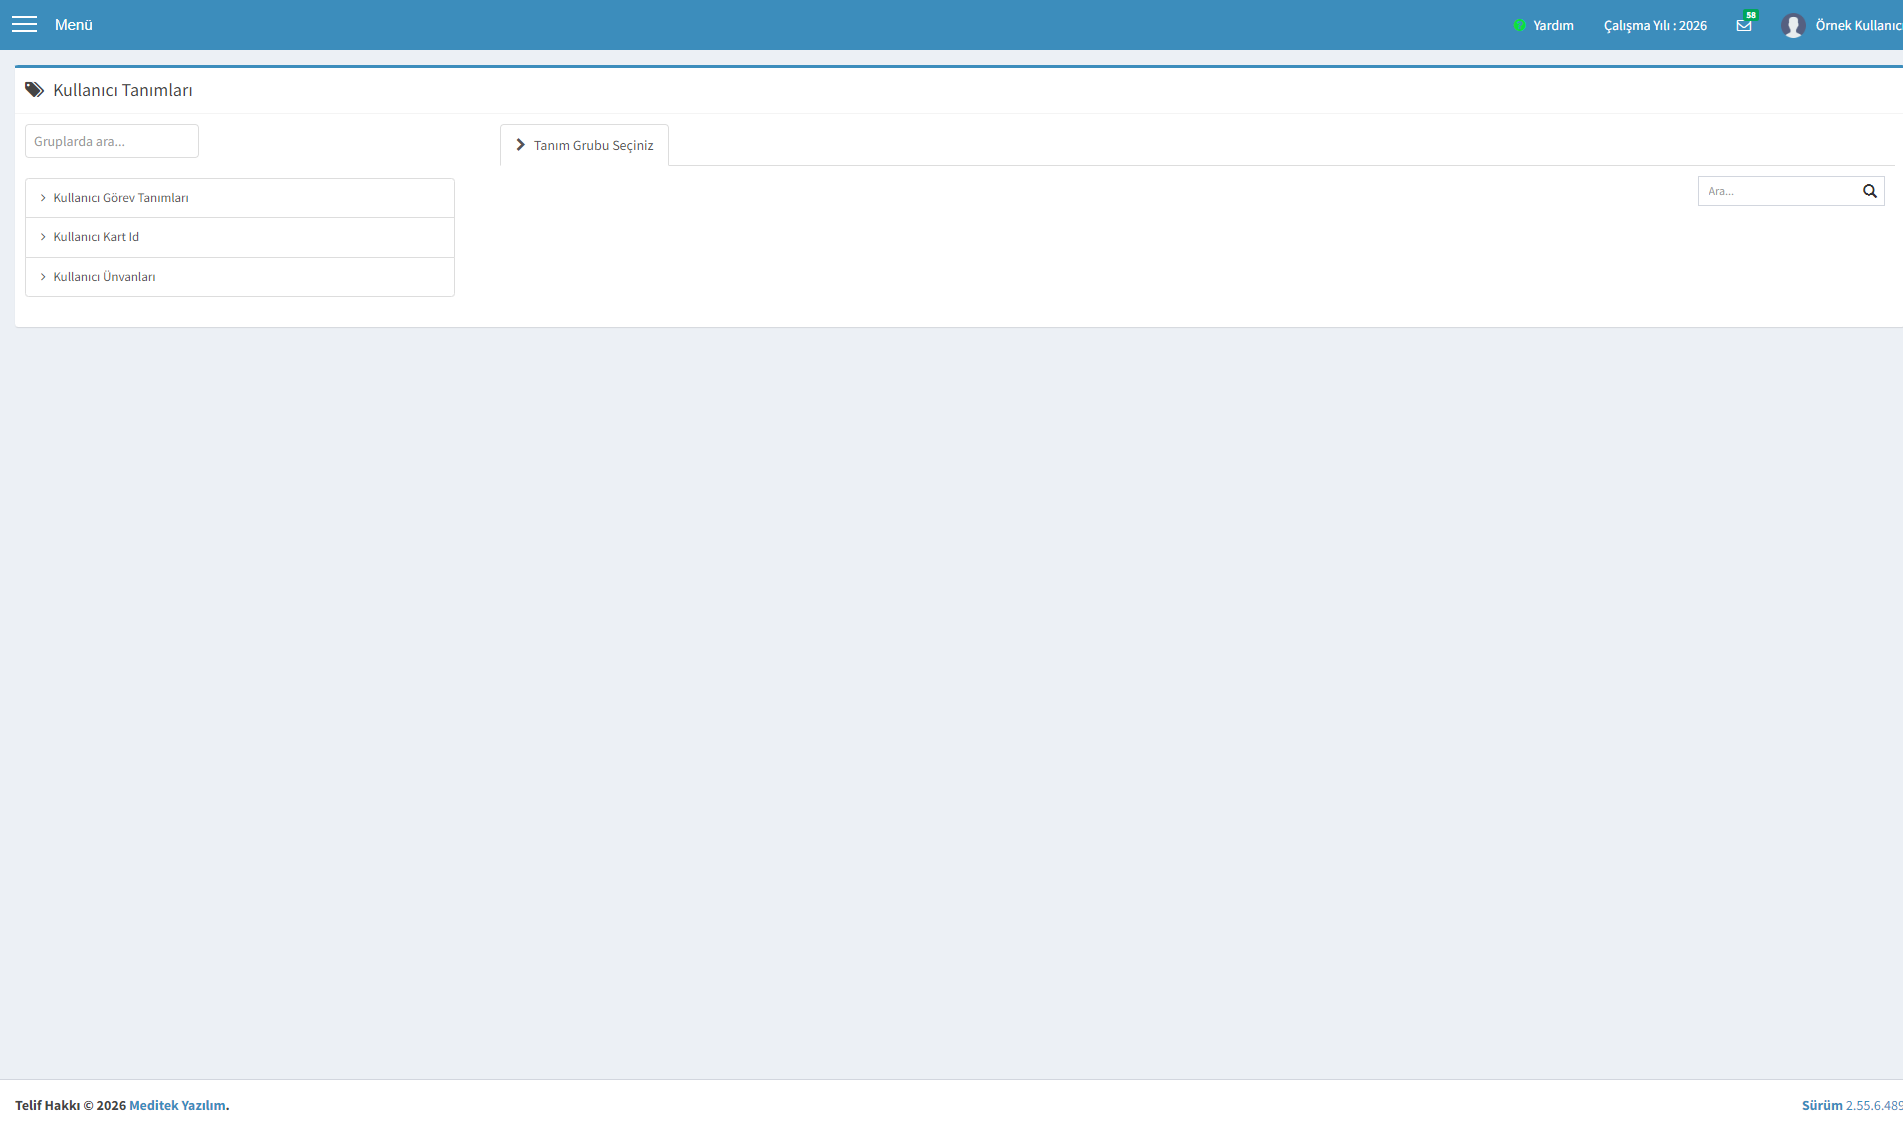
Task: Click the chevron in Tanım Grubu Seçiniz tab
Action: pos(520,145)
